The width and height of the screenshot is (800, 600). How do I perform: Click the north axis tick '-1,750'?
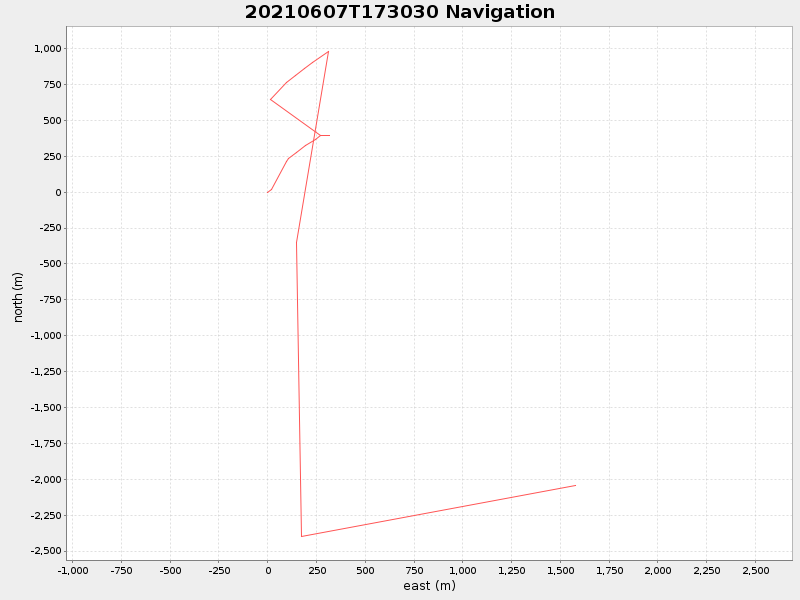(x=46, y=443)
